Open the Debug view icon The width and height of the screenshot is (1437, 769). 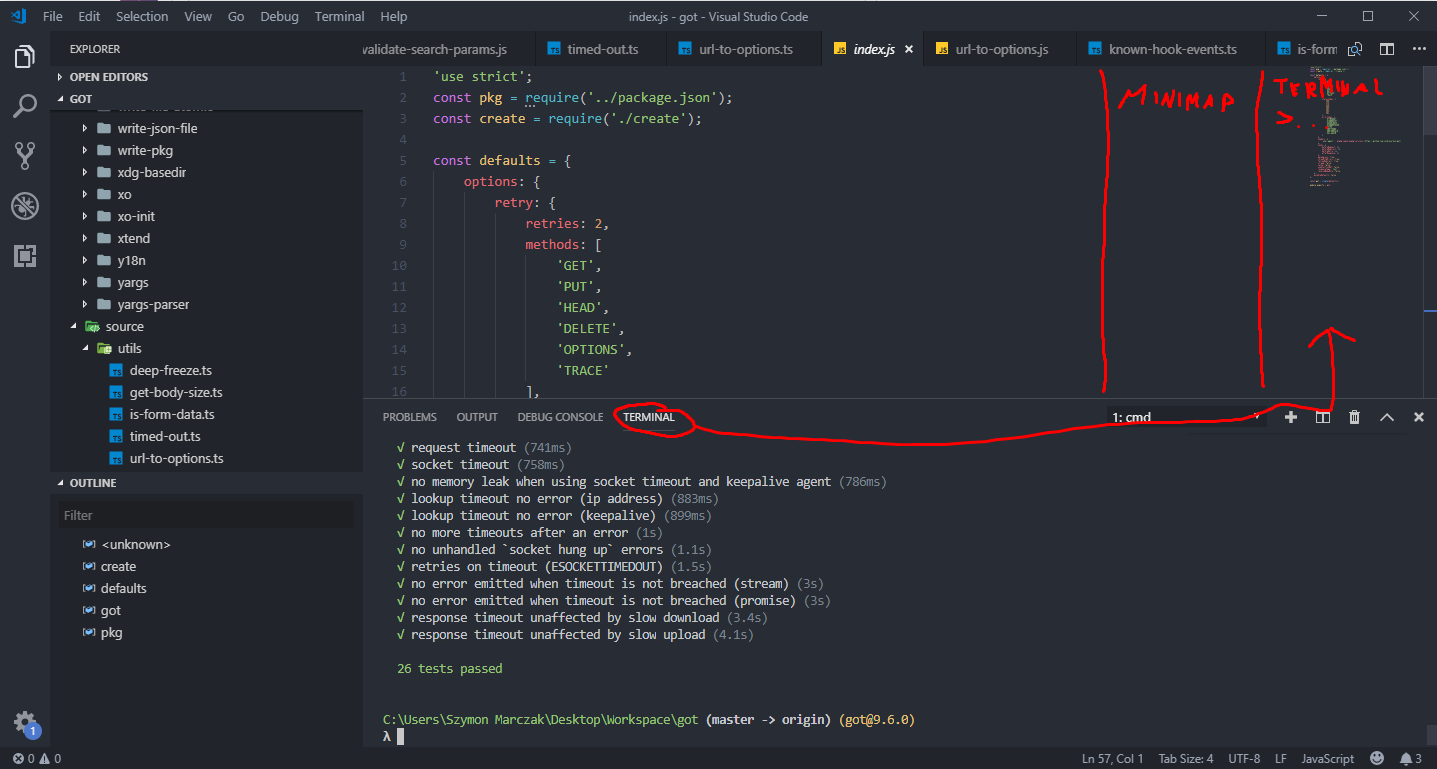[25, 206]
